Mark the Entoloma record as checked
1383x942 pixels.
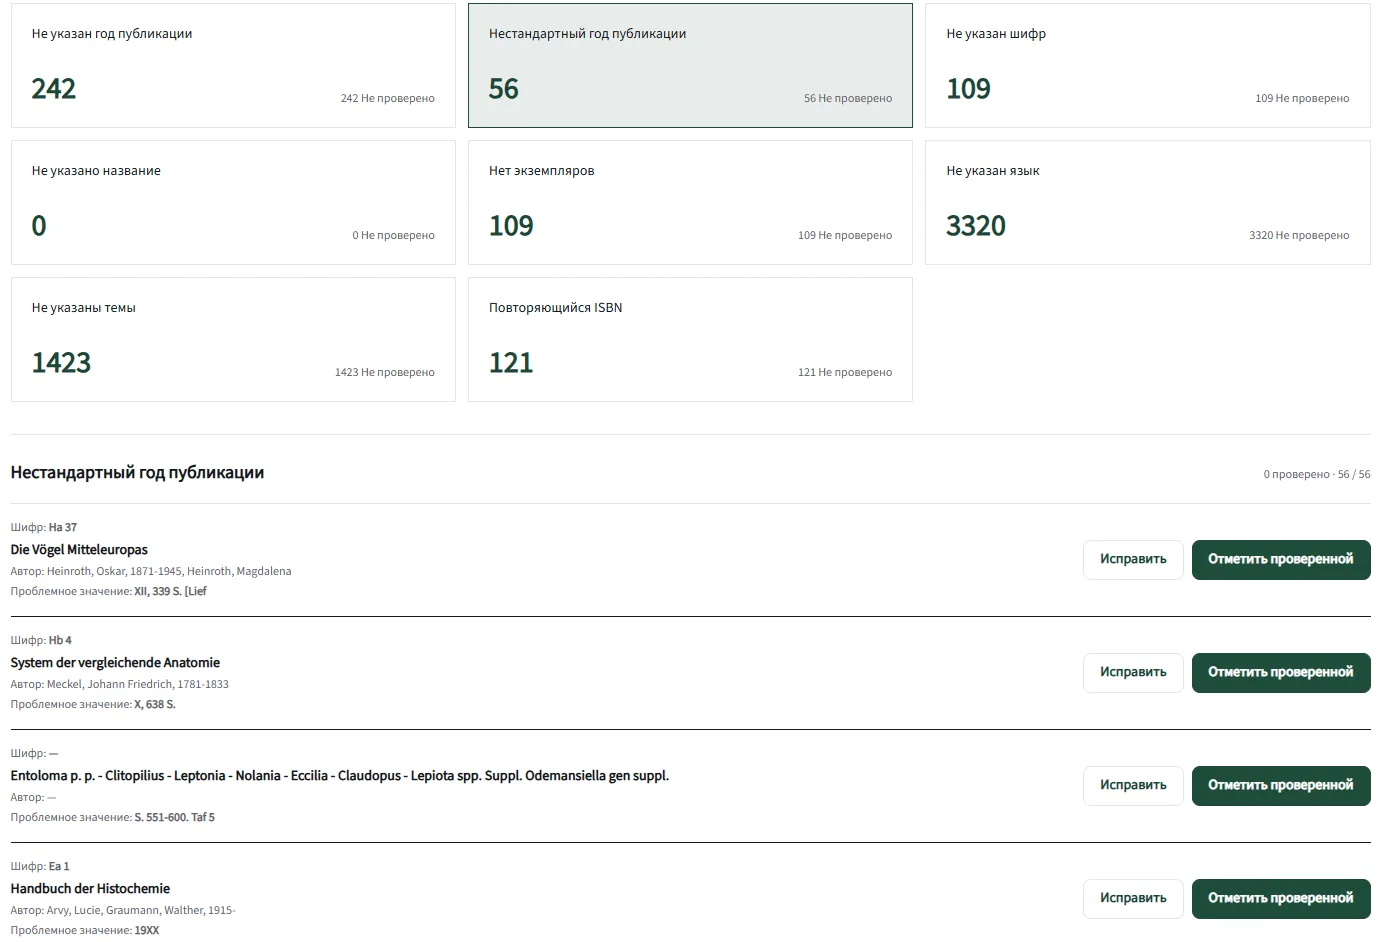pos(1281,785)
